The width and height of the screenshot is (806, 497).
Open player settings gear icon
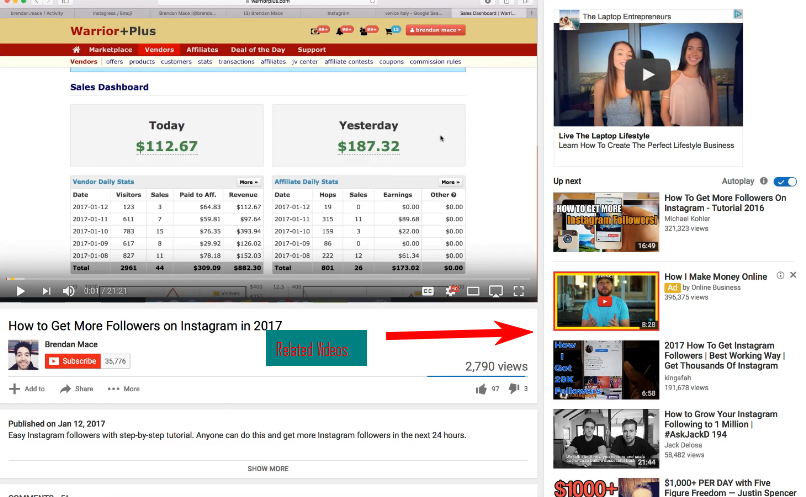point(450,291)
